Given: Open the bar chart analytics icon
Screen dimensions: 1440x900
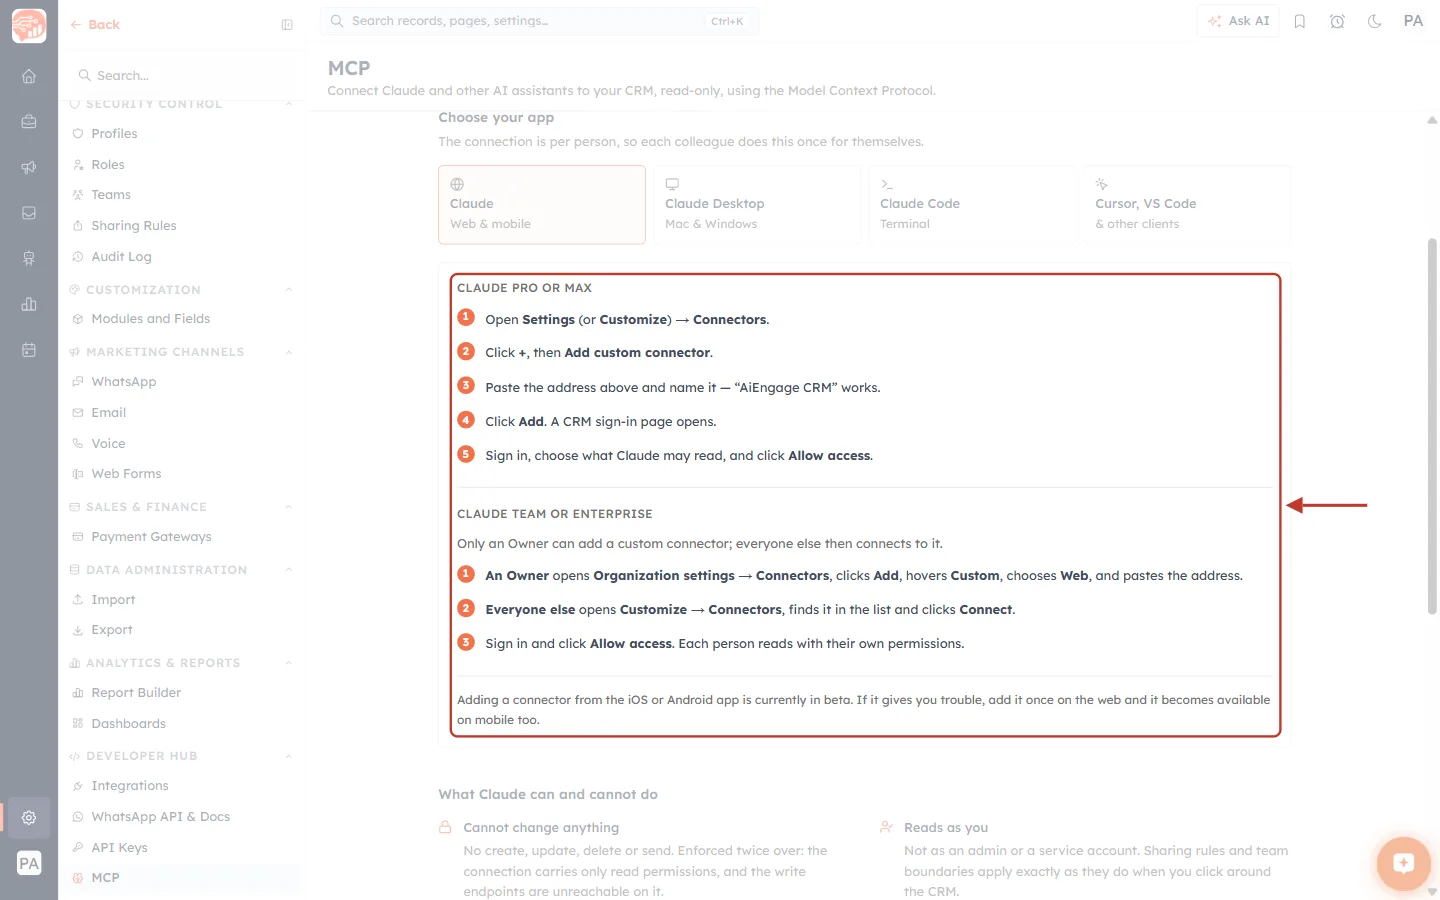Looking at the screenshot, I should pyautogui.click(x=29, y=304).
